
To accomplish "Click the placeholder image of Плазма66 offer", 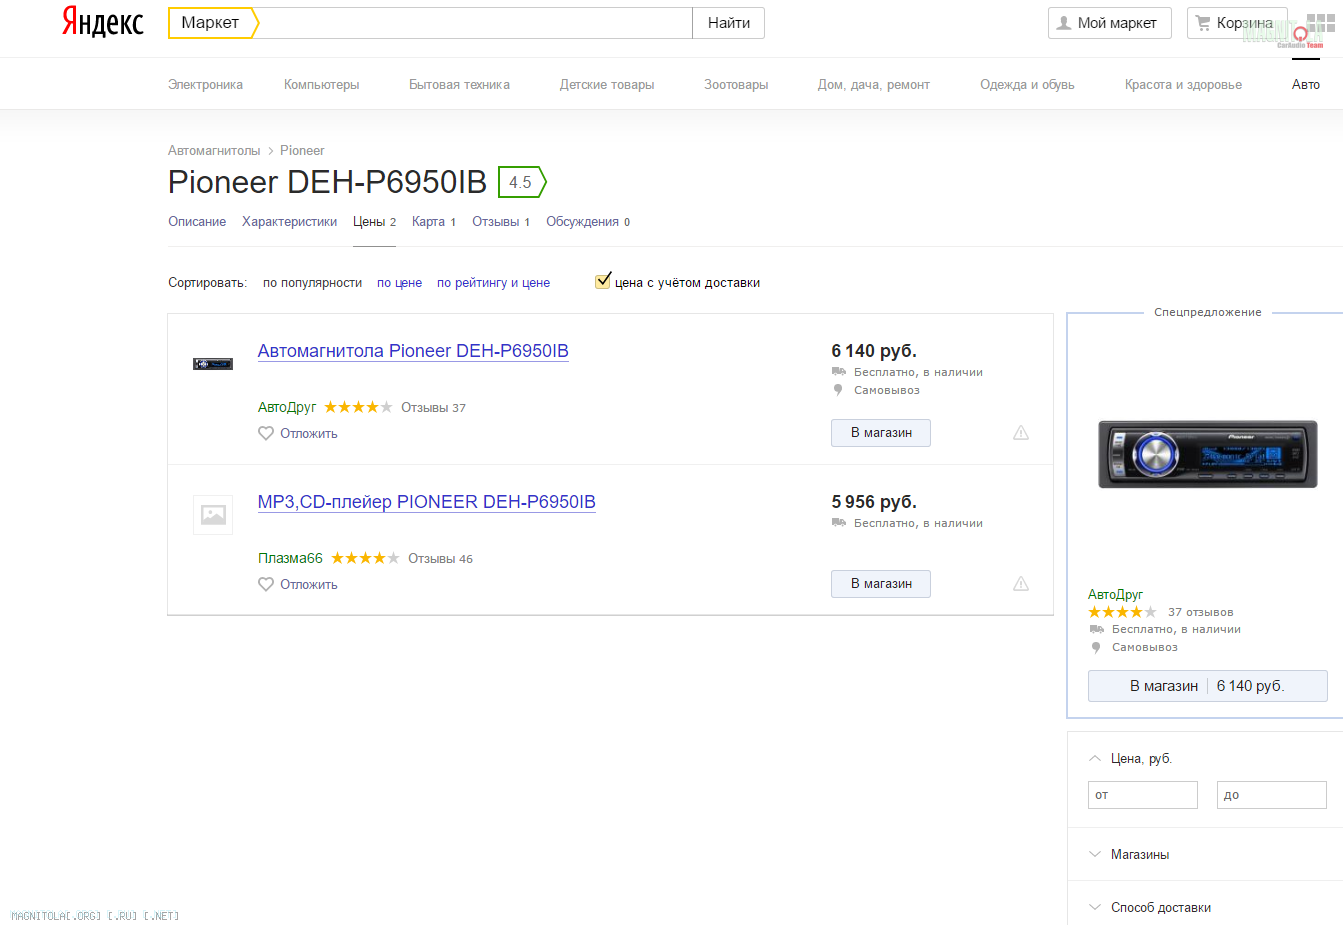I will coord(213,515).
